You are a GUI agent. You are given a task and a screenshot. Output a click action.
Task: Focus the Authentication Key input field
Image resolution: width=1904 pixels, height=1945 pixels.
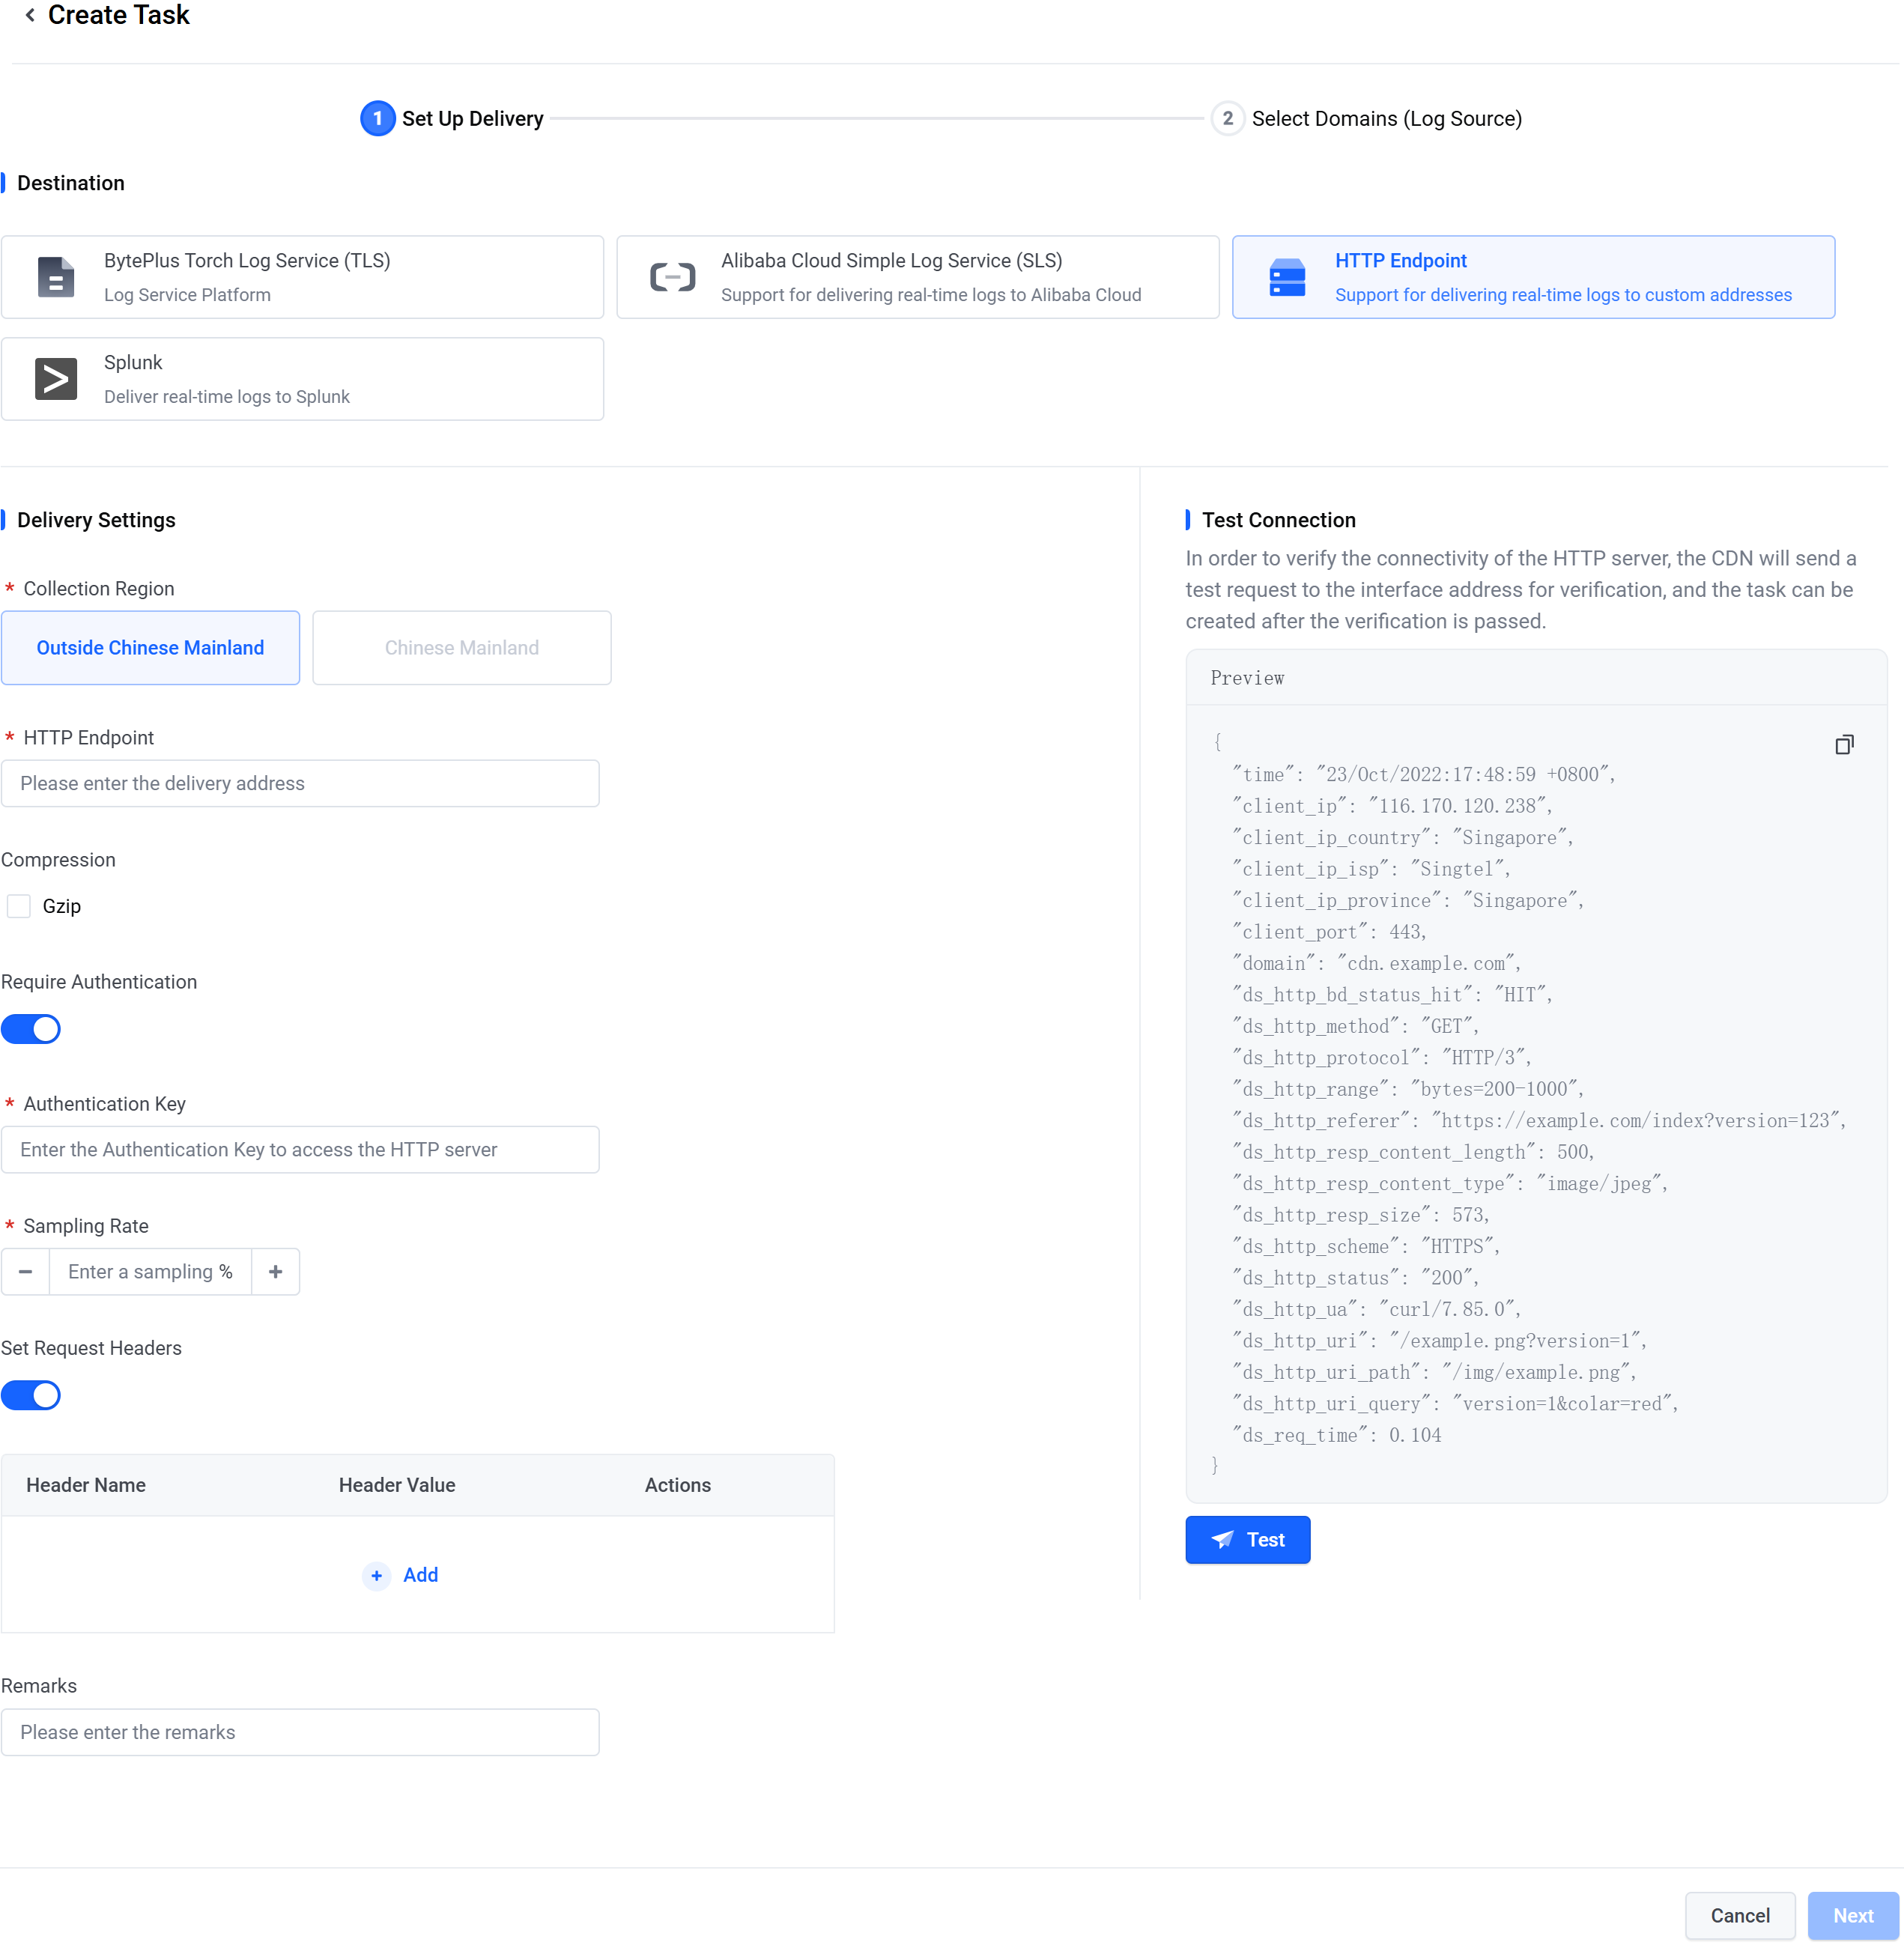pos(300,1150)
